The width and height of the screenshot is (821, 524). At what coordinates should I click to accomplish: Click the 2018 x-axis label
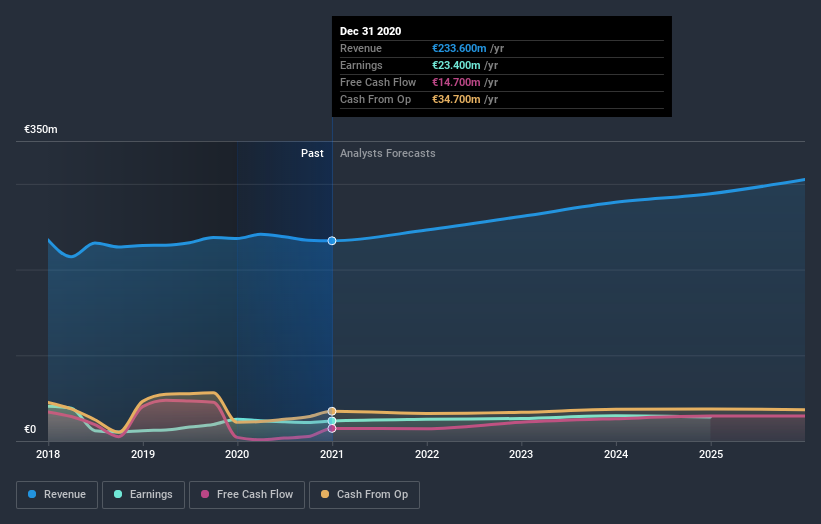click(x=48, y=454)
